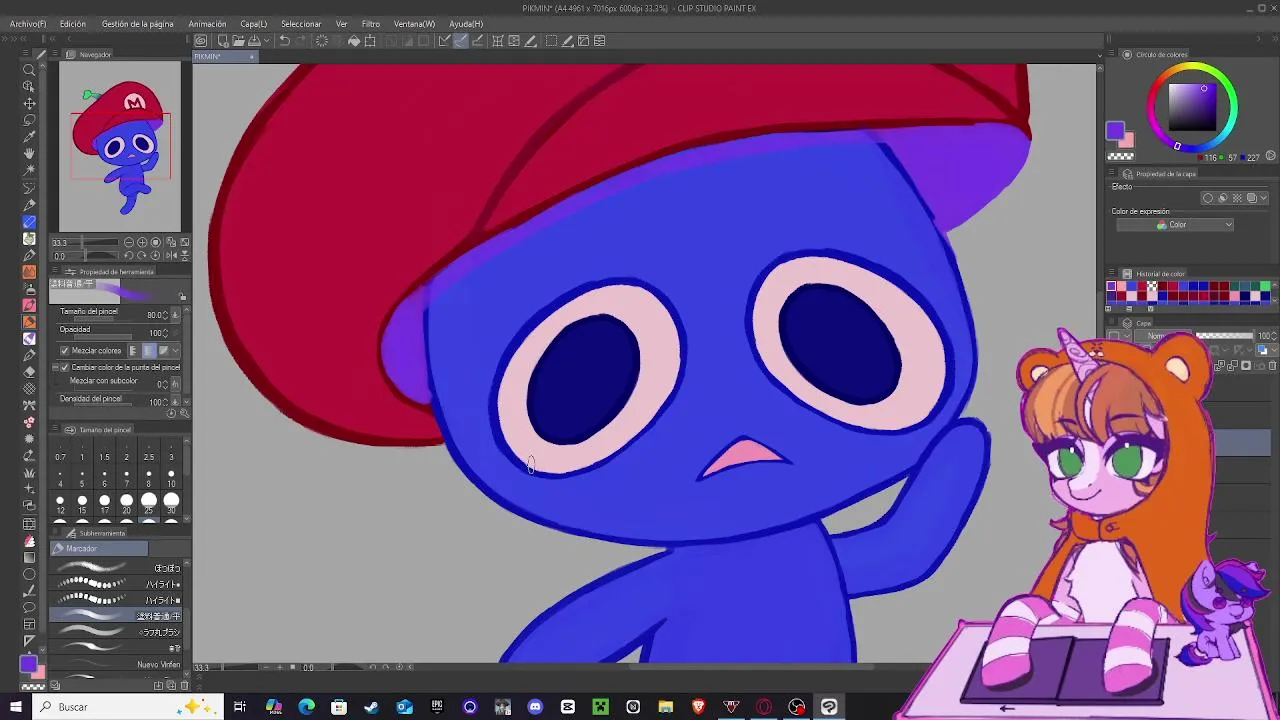
Task: Toggle Mezclar colores checkbox
Action: tap(65, 351)
